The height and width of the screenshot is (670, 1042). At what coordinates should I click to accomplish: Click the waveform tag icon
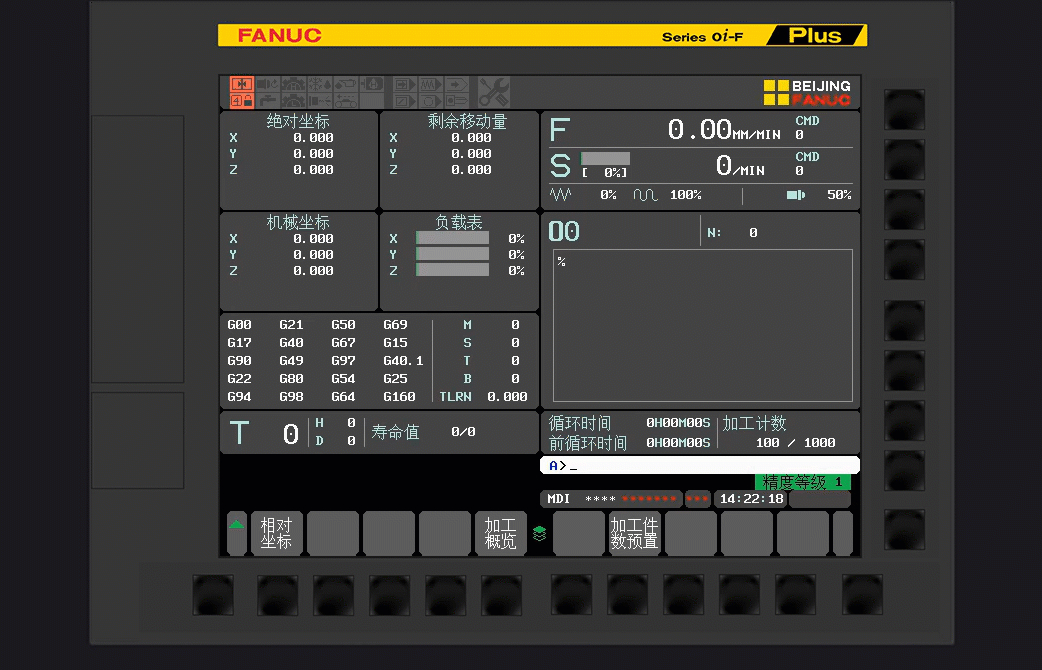coord(431,84)
